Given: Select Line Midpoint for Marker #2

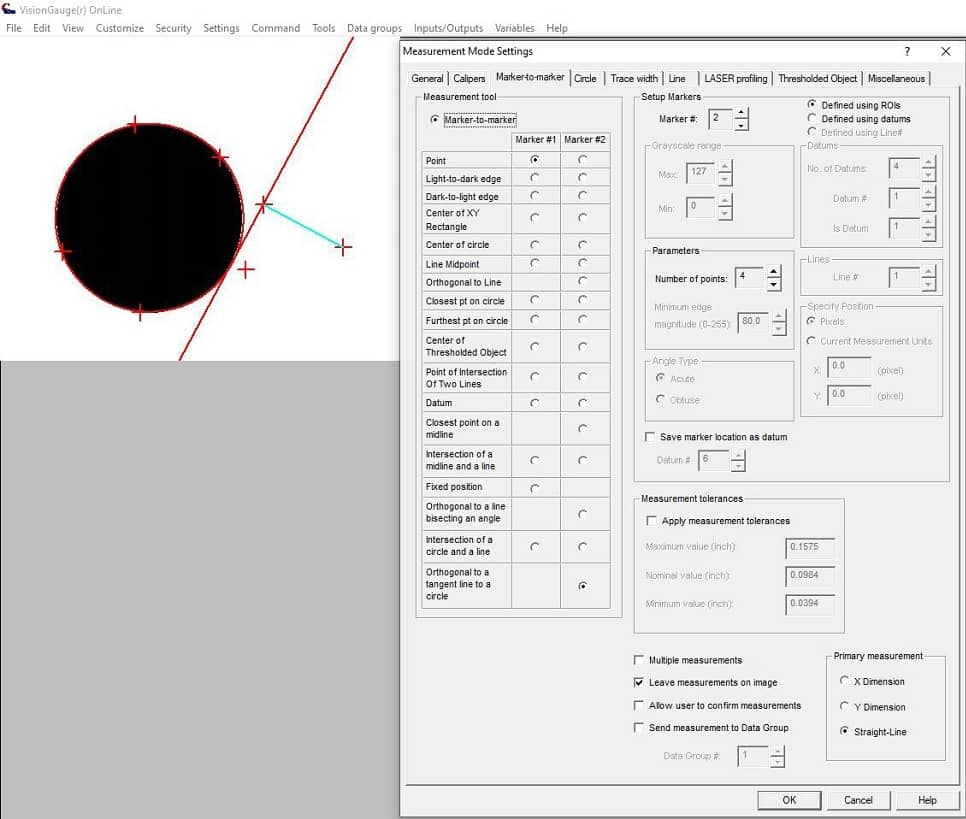Looking at the screenshot, I should [x=583, y=263].
